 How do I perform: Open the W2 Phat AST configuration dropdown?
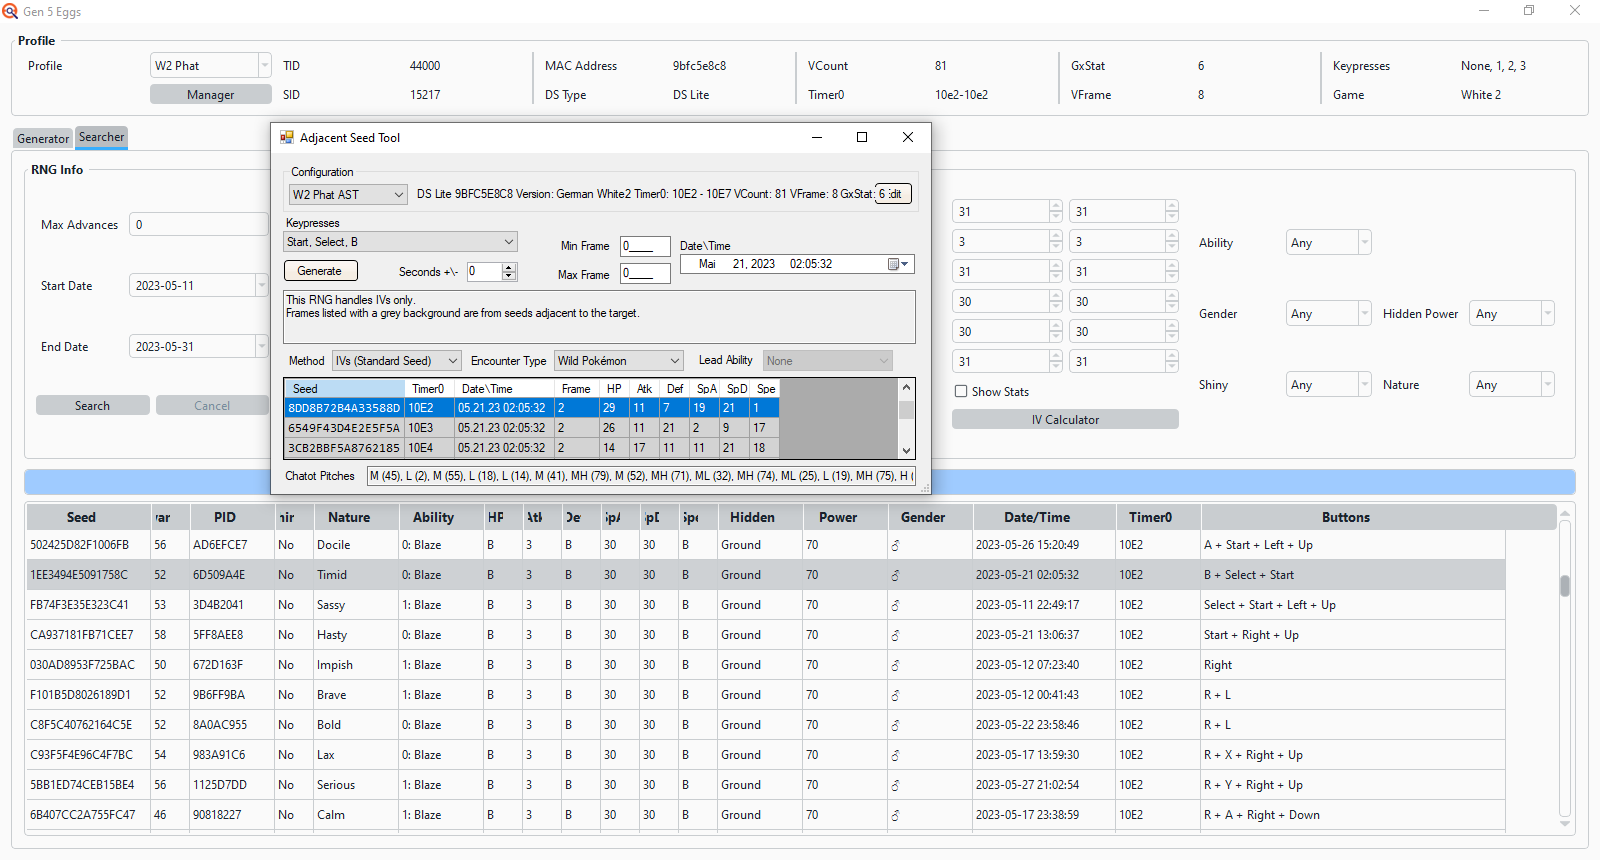[x=348, y=195]
